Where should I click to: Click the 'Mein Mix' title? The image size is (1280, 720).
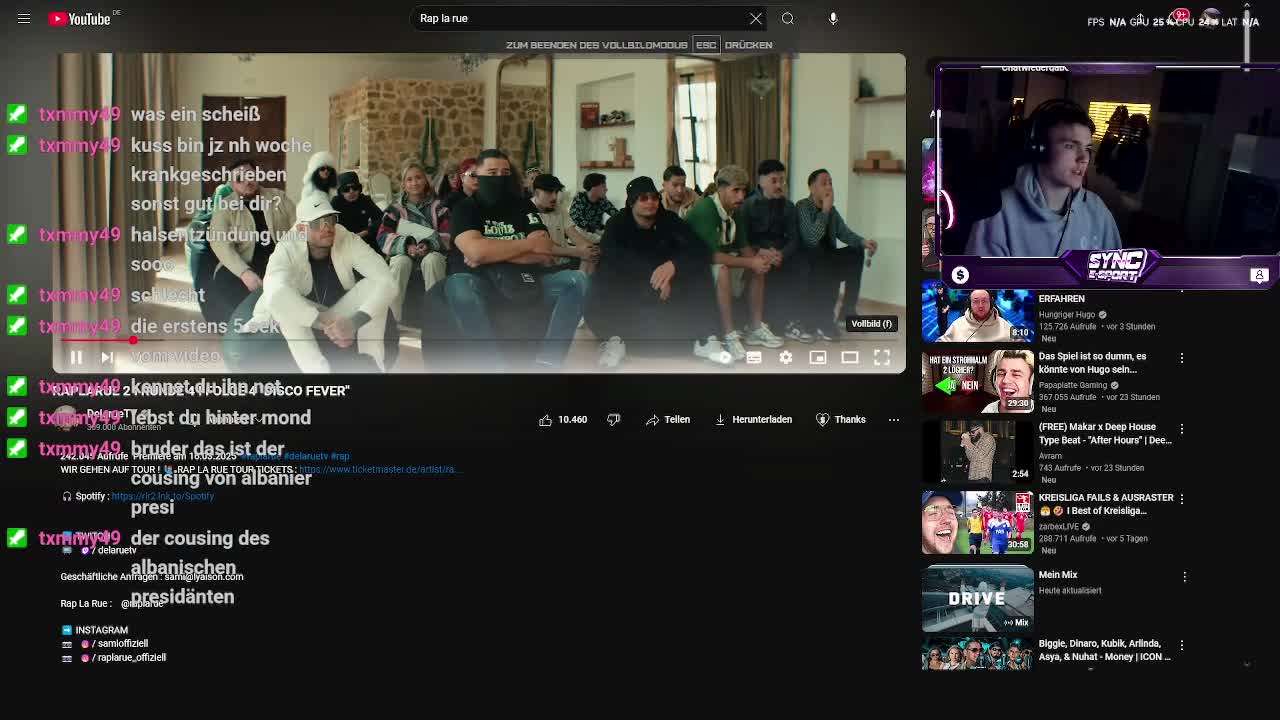pyautogui.click(x=1058, y=575)
